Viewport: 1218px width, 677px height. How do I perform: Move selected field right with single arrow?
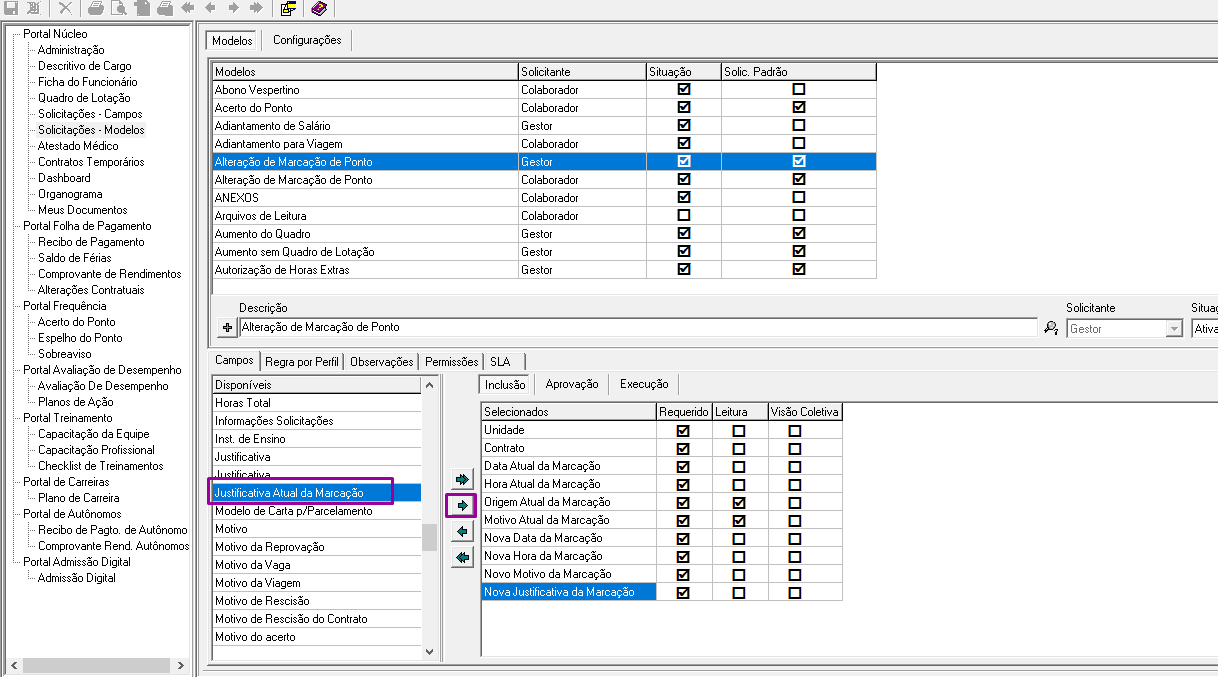(462, 506)
